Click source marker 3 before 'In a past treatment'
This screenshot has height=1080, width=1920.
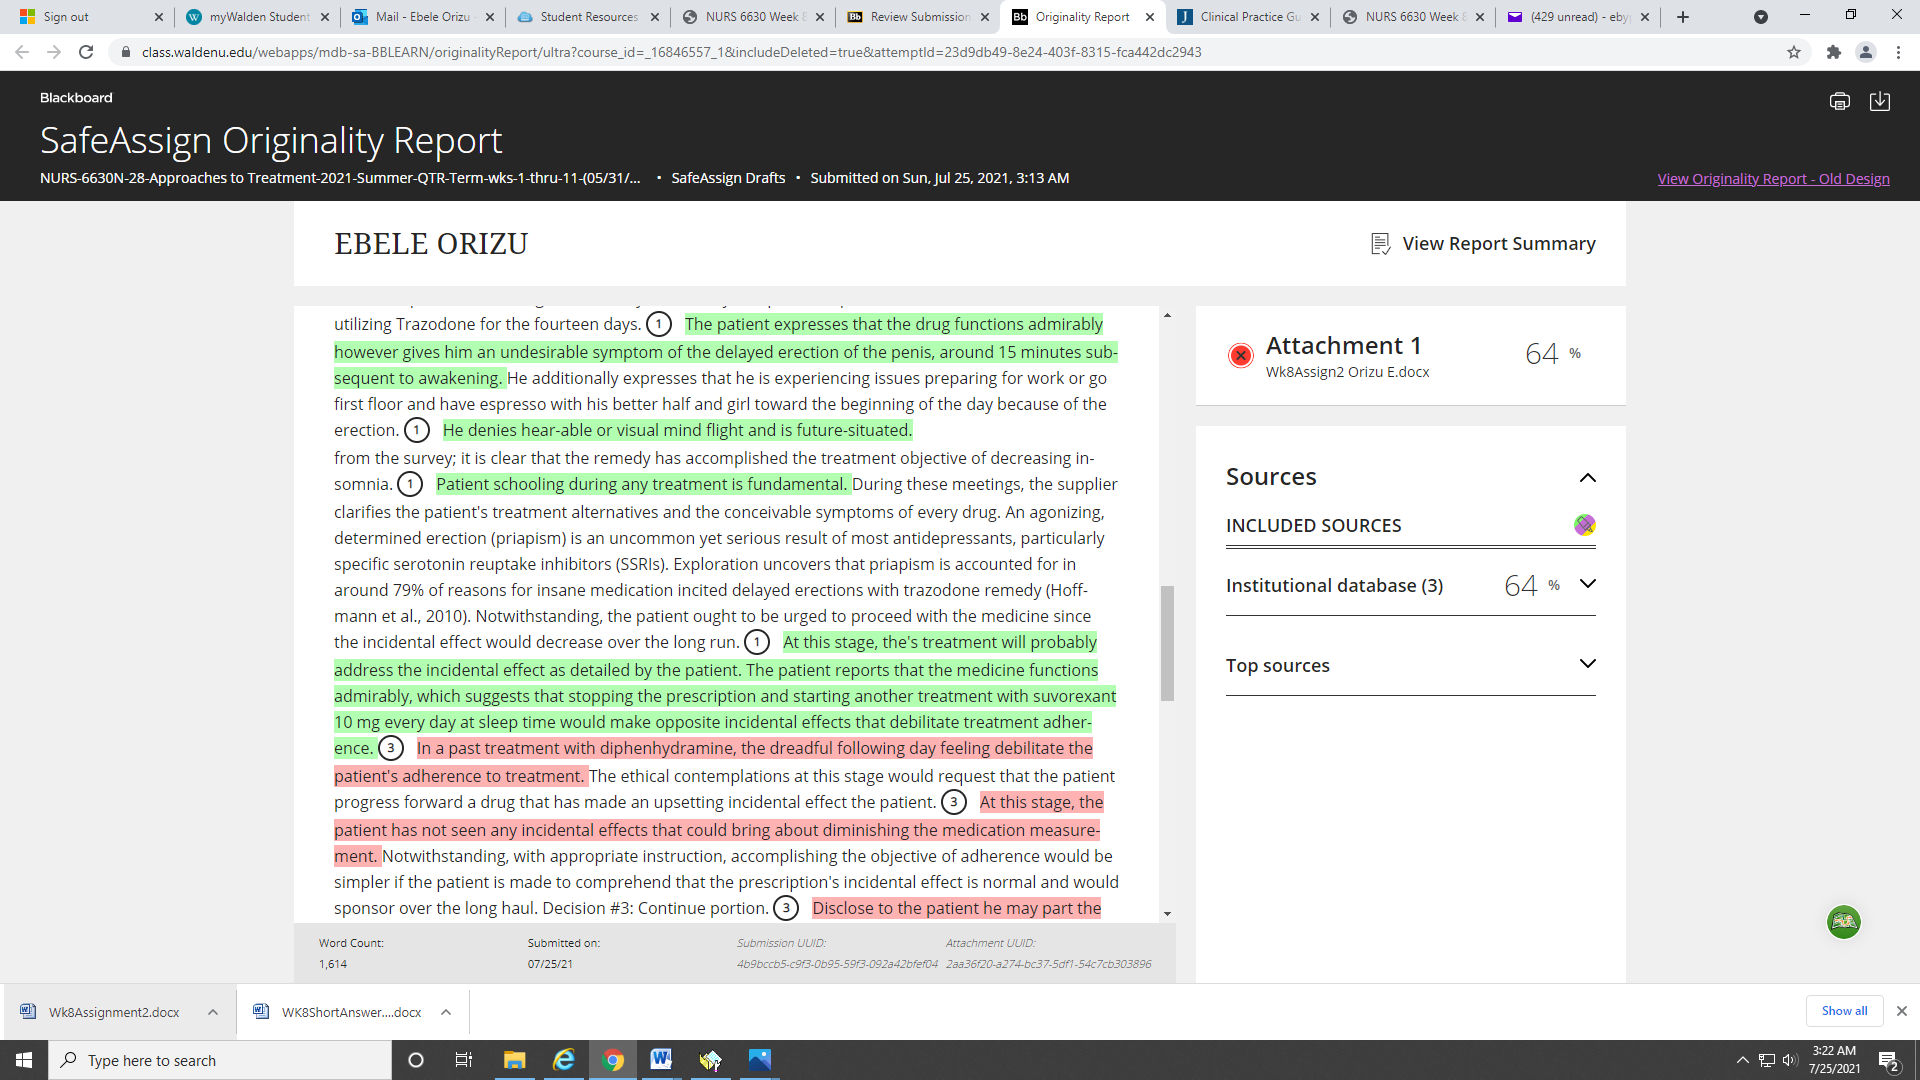[391, 748]
